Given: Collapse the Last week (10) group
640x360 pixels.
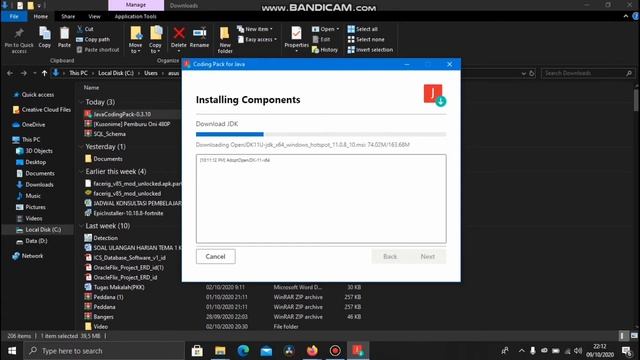Looking at the screenshot, I should [82, 226].
